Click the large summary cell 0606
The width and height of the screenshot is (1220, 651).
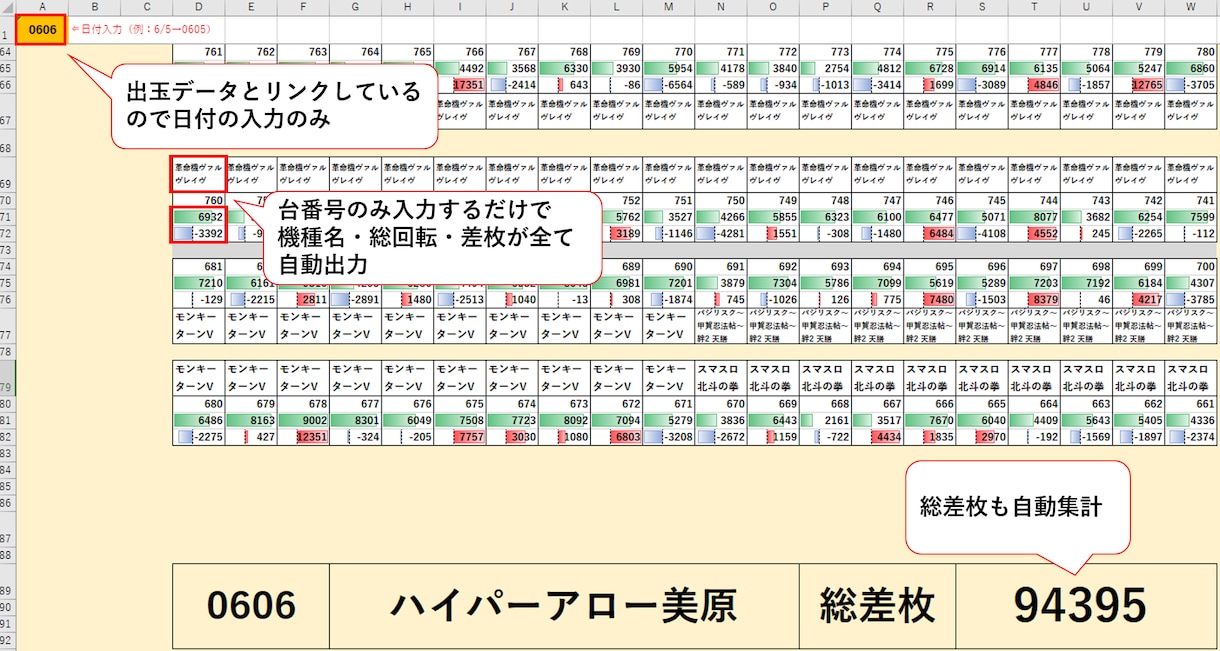click(251, 605)
